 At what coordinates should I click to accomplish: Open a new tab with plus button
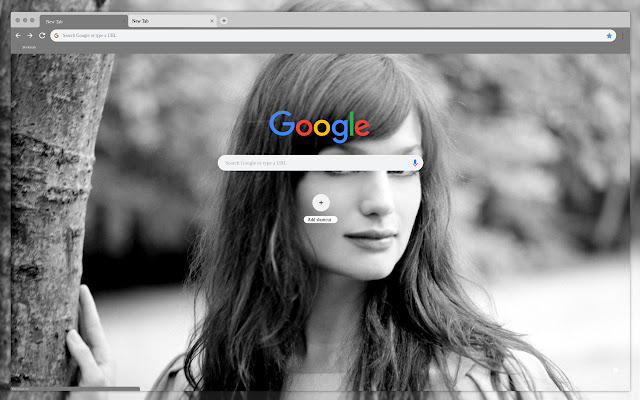point(224,21)
